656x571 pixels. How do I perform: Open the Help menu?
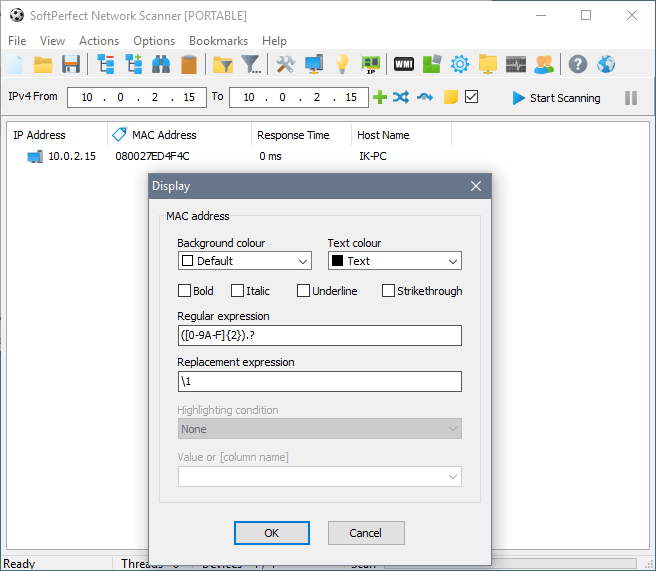pyautogui.click(x=274, y=41)
